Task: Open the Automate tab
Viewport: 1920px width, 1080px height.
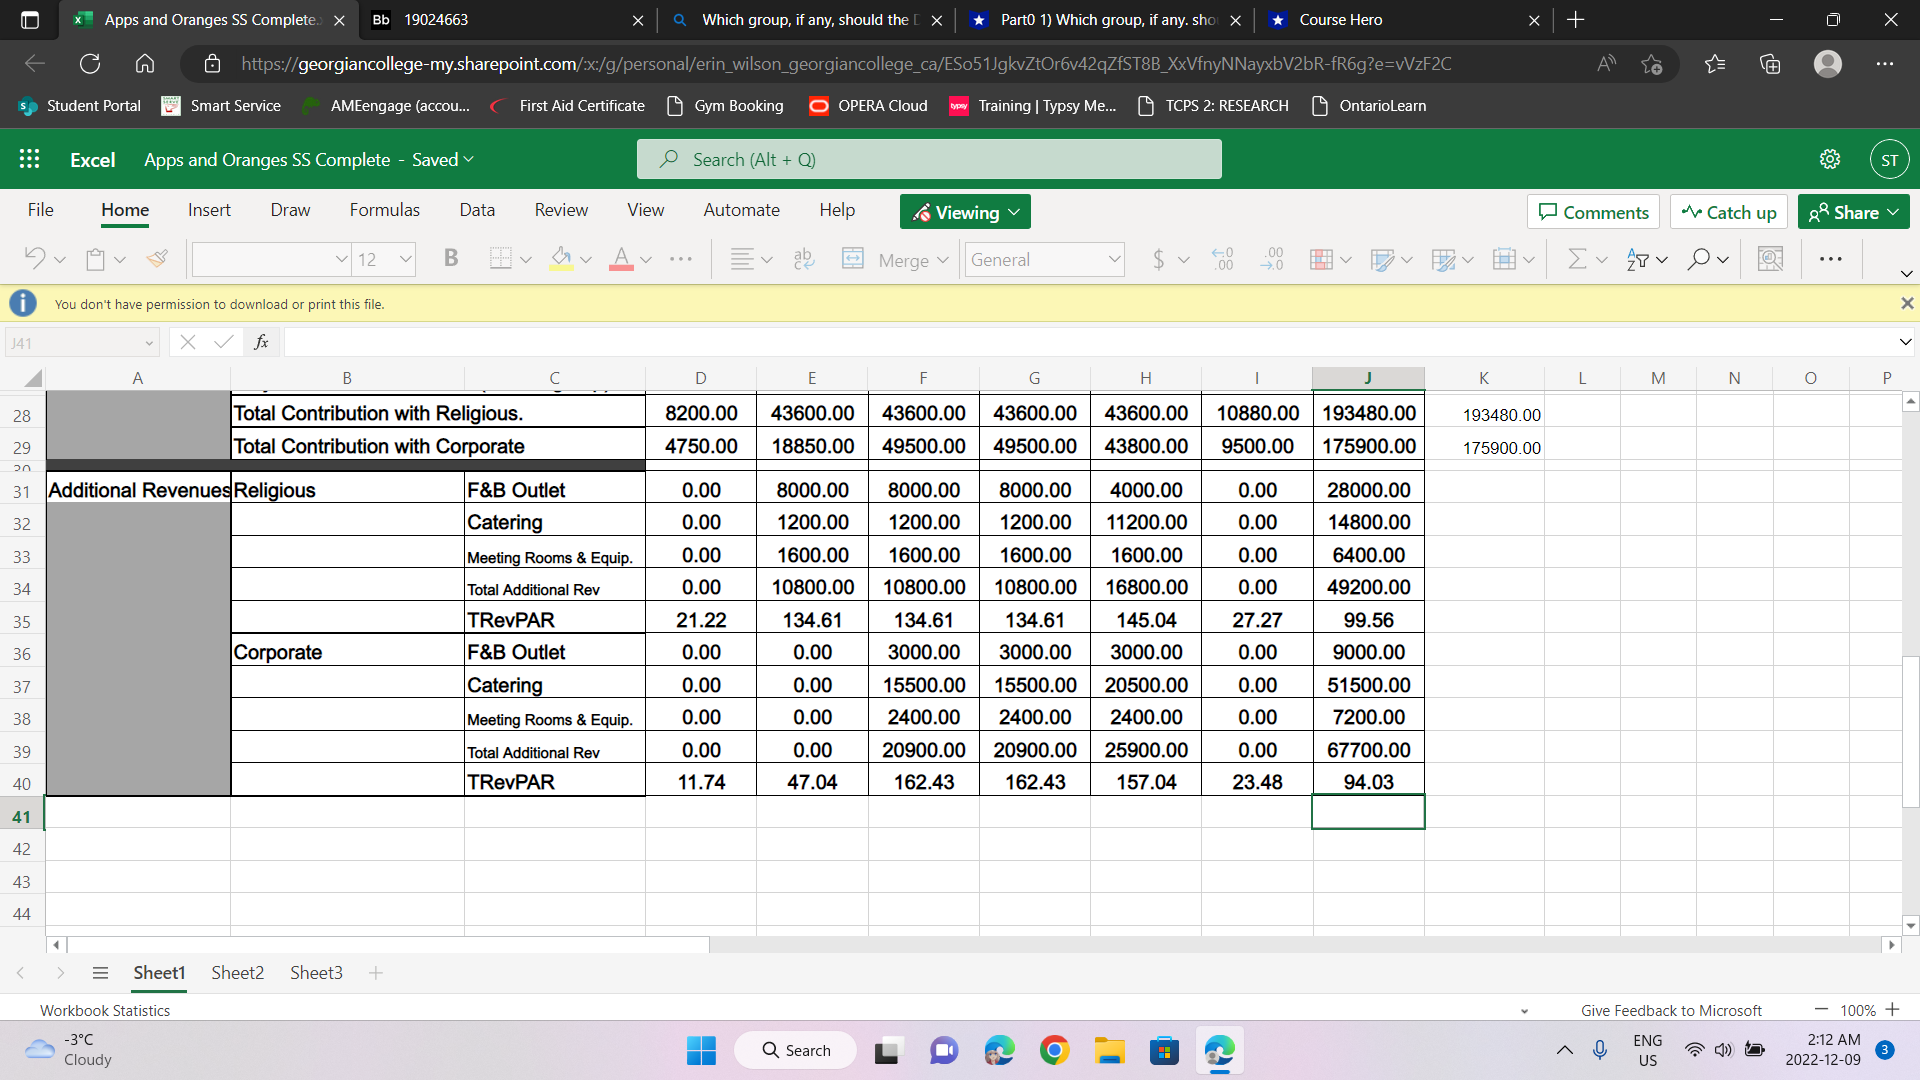Action: click(x=741, y=209)
